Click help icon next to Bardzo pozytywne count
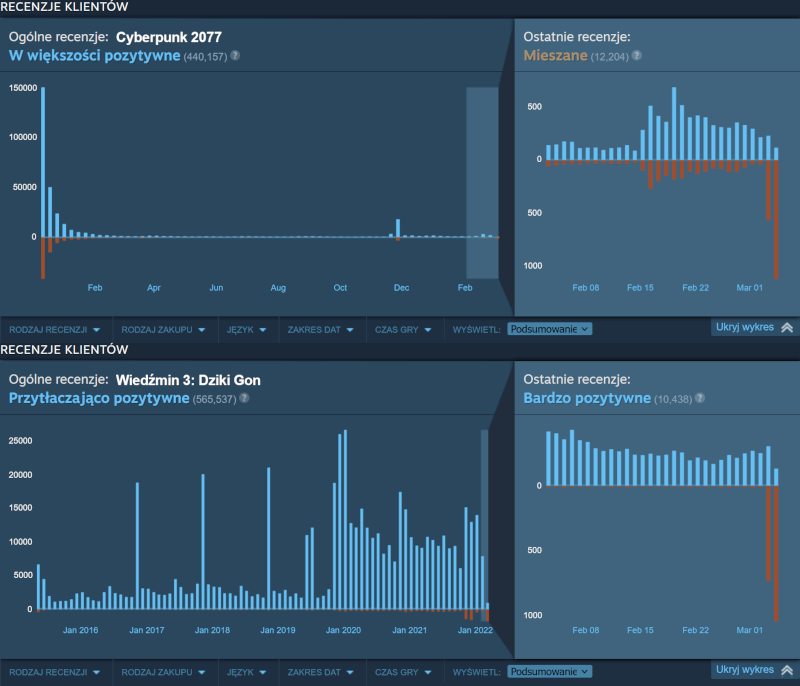Screen dimensions: 800x686 click(700, 398)
